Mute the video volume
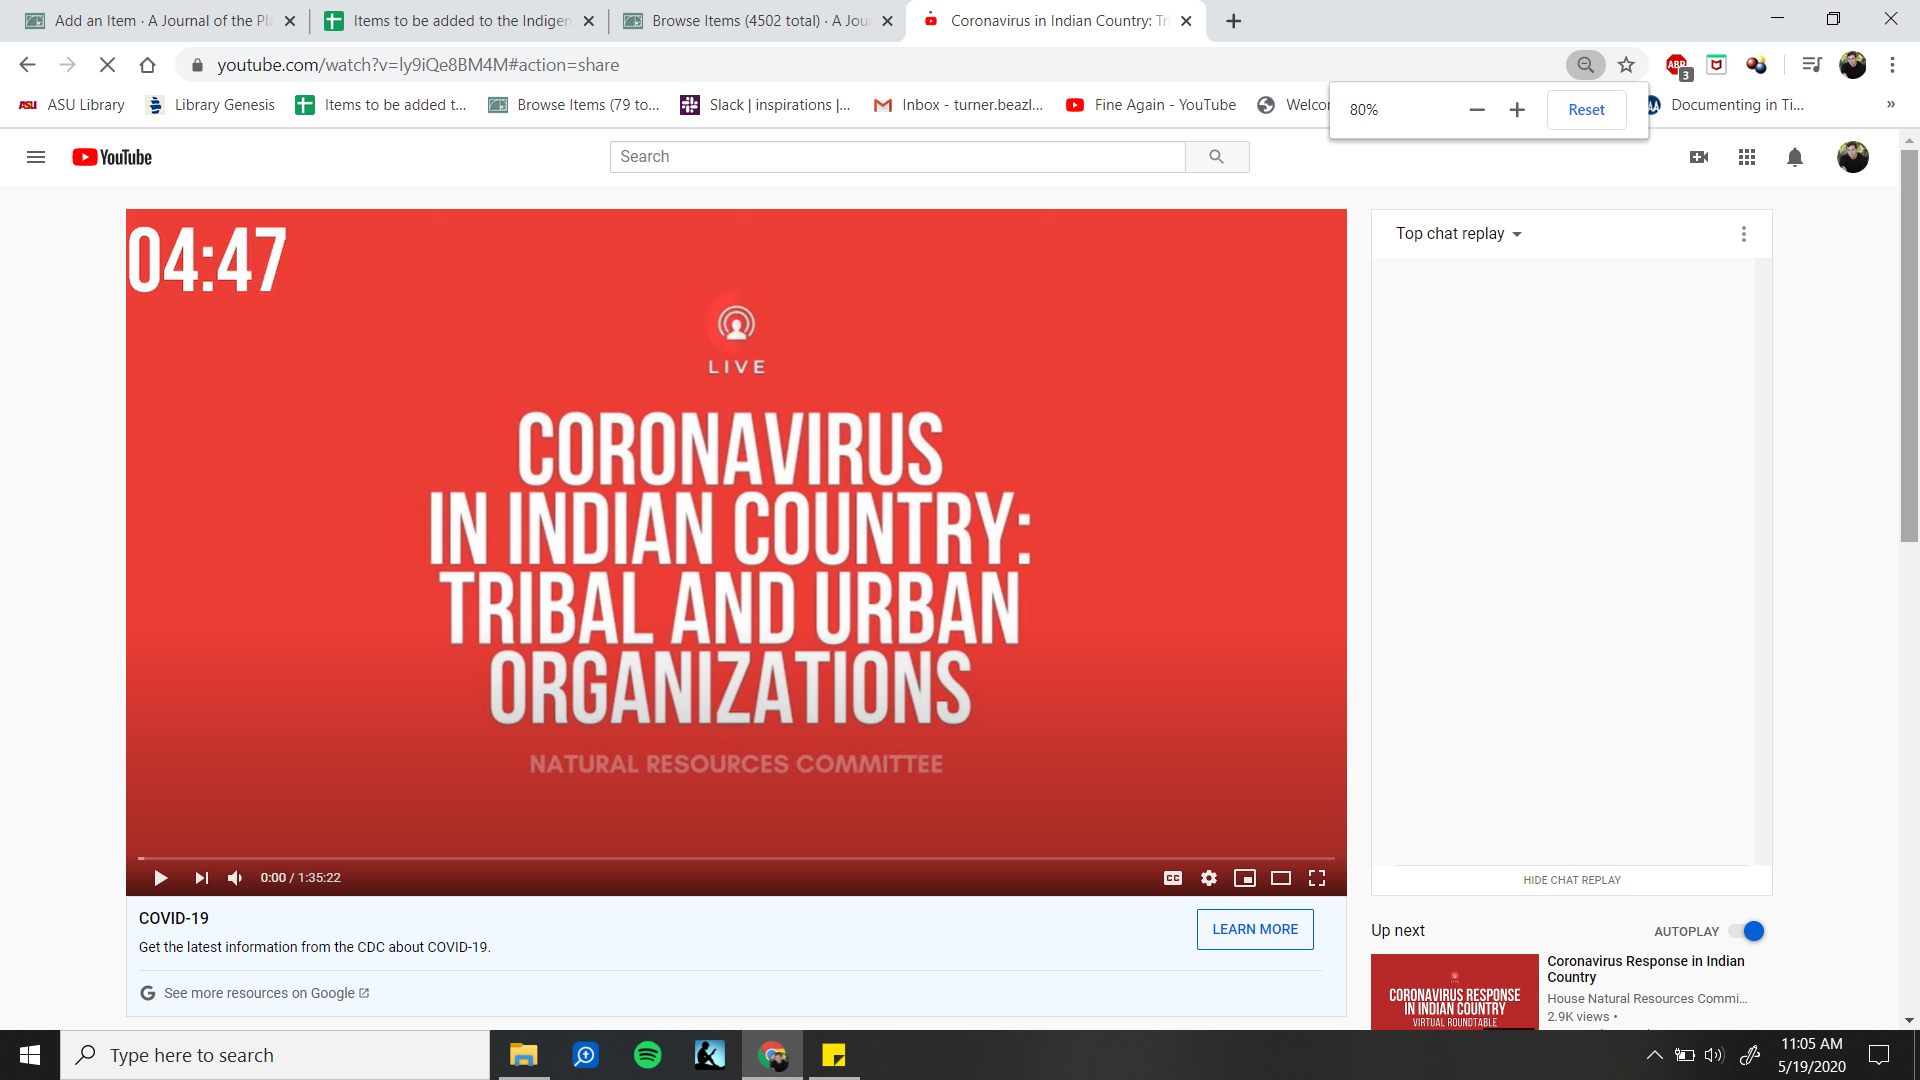1920x1080 pixels. pyautogui.click(x=235, y=878)
